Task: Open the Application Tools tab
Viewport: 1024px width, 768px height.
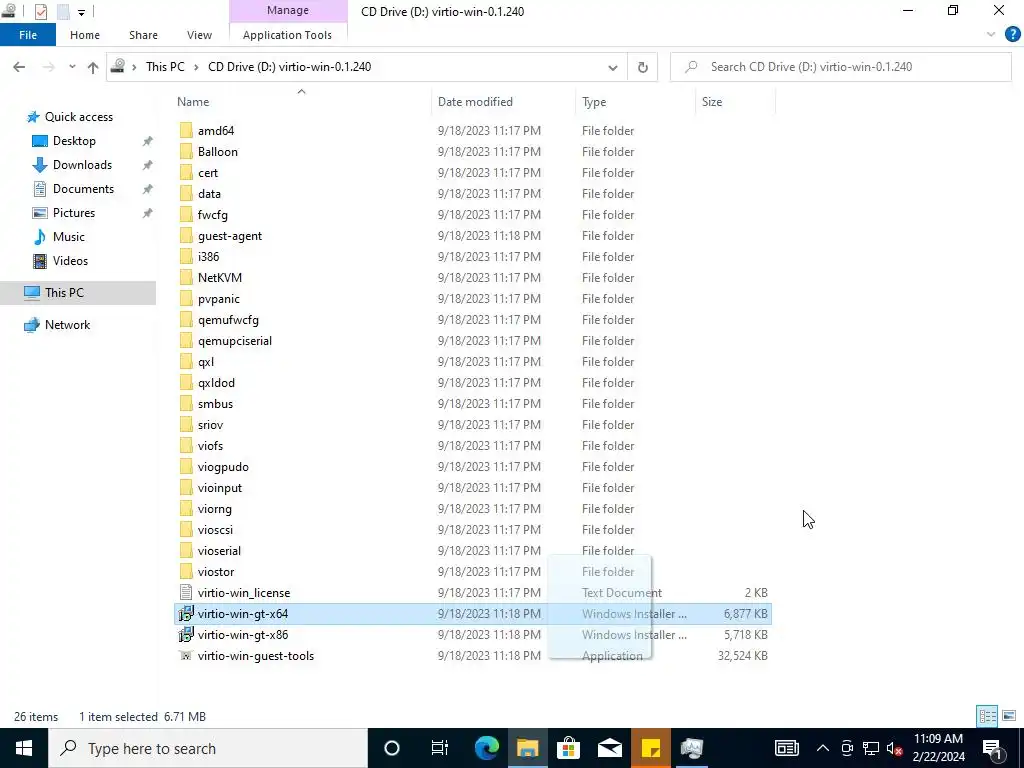Action: tap(287, 35)
